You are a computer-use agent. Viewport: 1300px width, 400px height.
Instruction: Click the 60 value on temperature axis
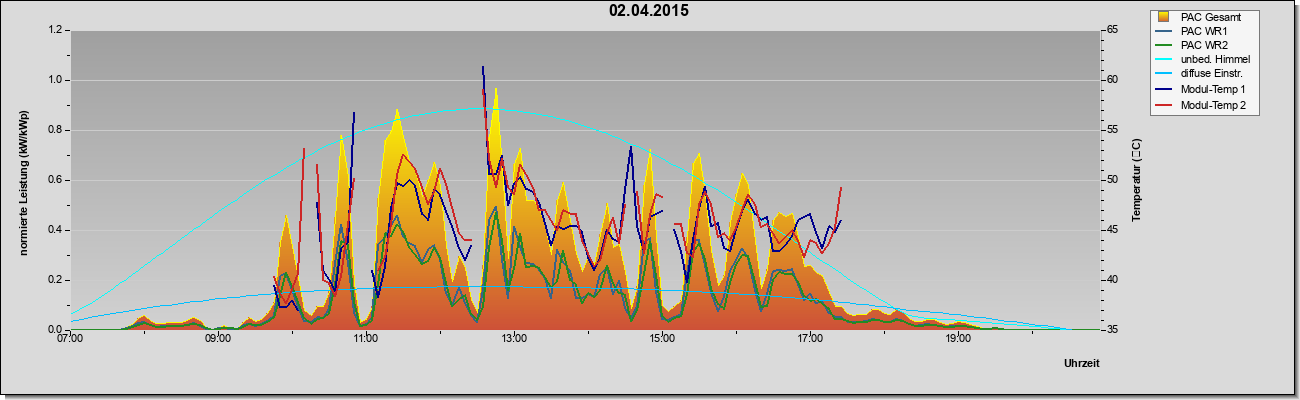point(1112,80)
